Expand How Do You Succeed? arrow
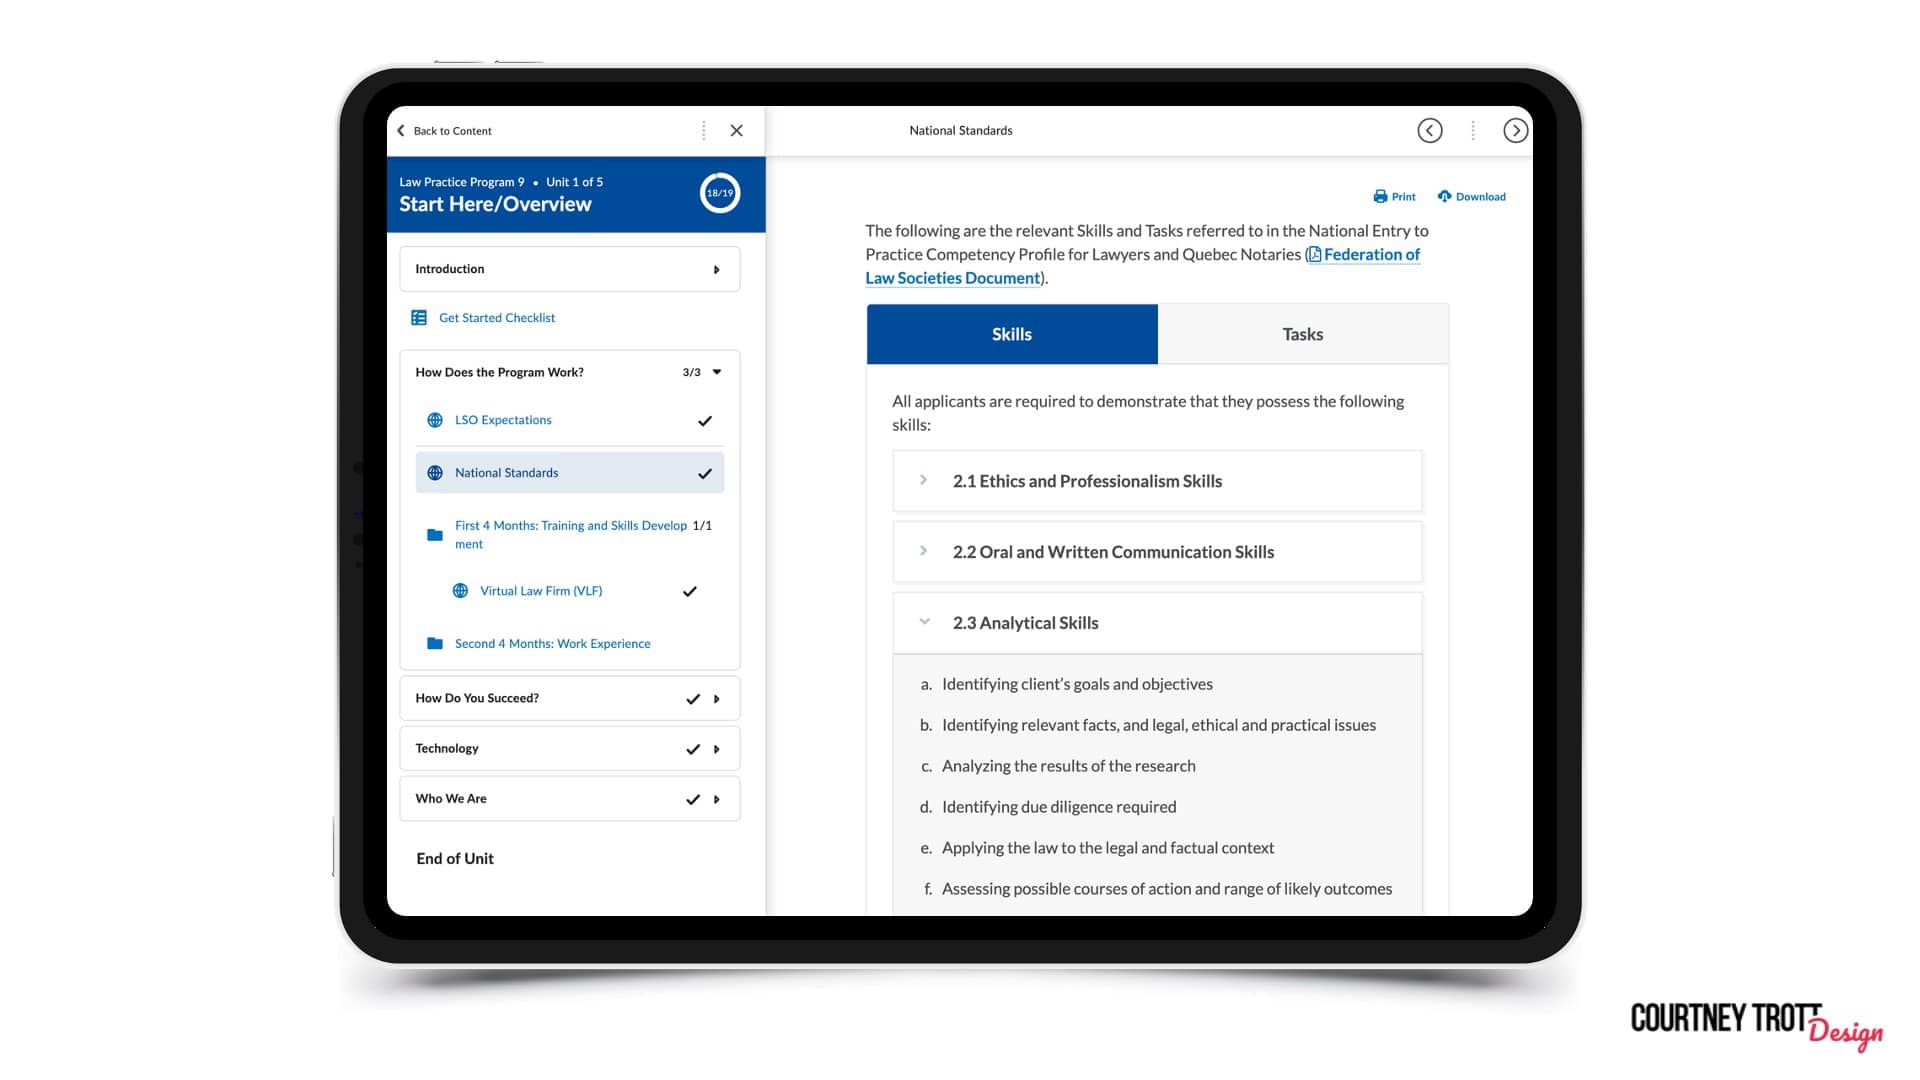The width and height of the screenshot is (1920, 1080). click(717, 699)
